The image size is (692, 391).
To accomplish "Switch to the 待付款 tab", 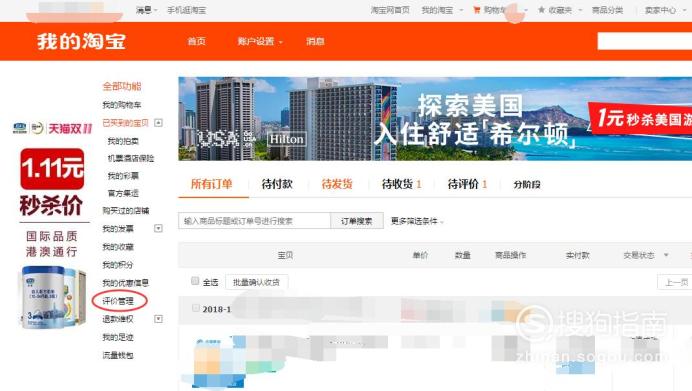I will click(x=277, y=184).
